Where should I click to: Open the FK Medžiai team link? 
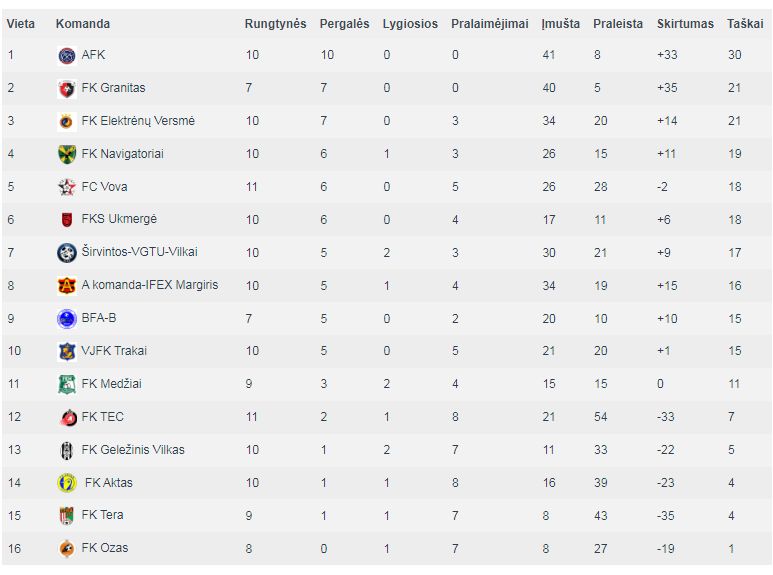[111, 384]
